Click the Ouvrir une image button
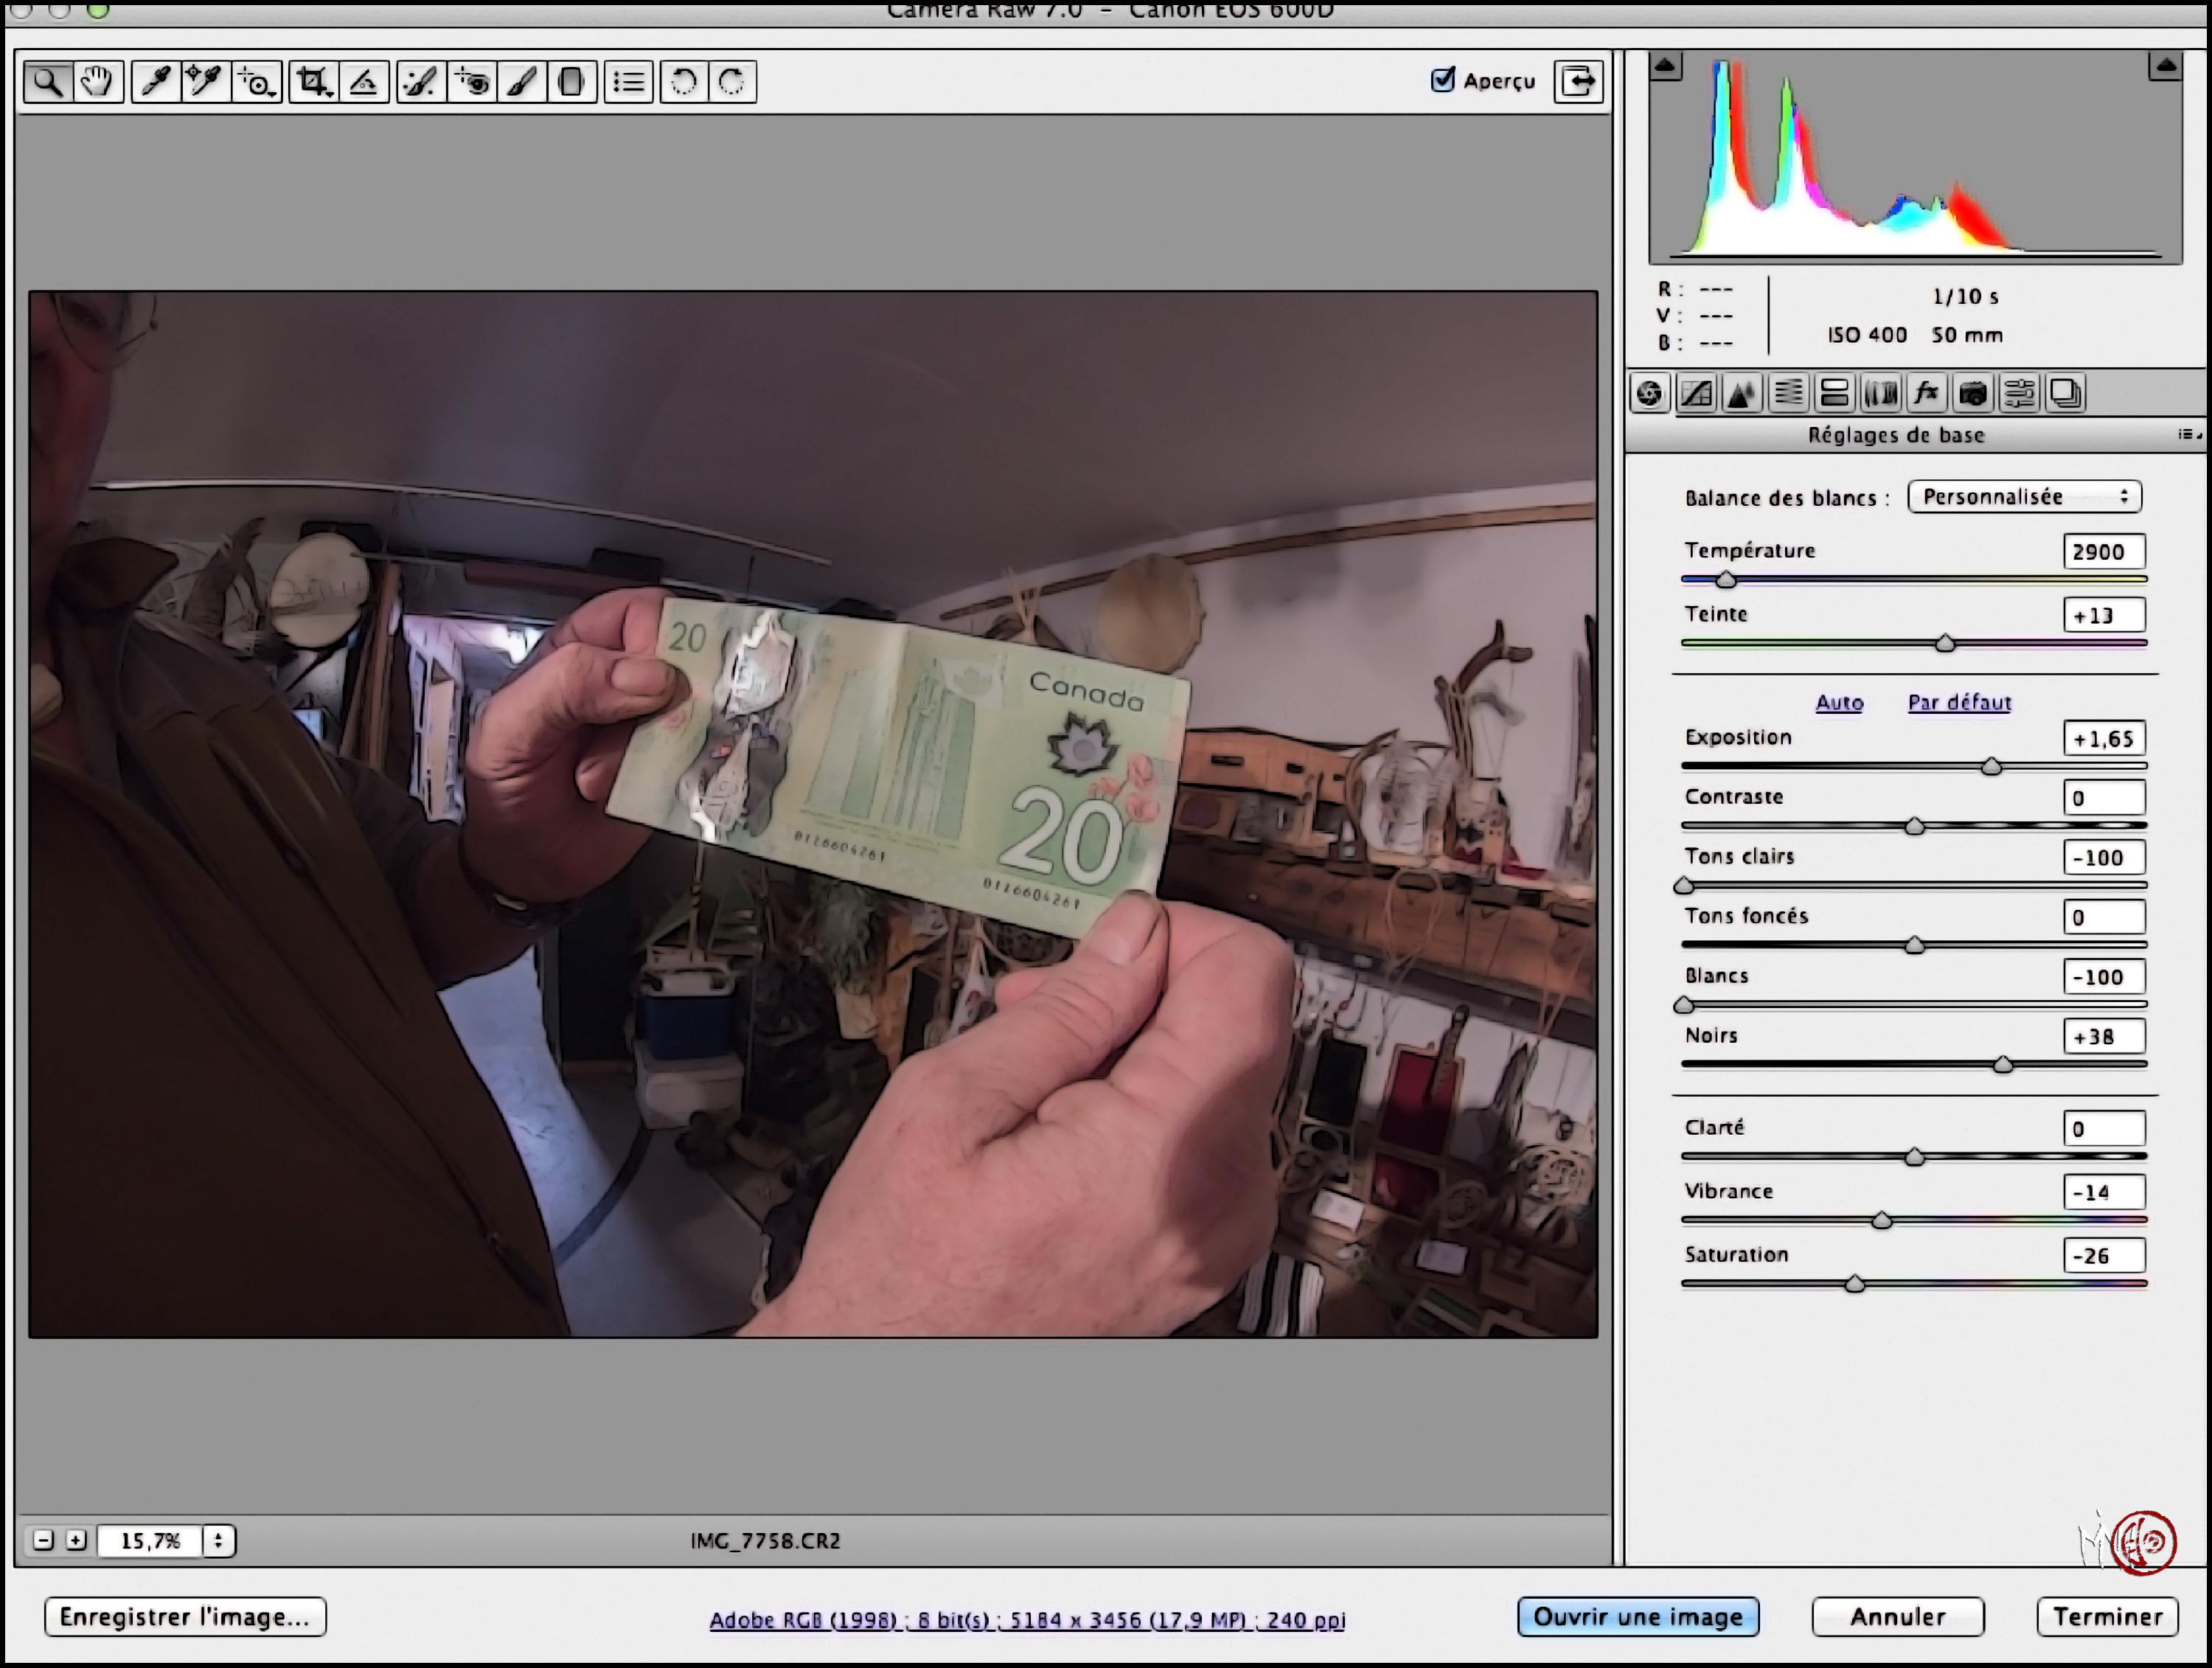The height and width of the screenshot is (1668, 2212). click(1638, 1617)
